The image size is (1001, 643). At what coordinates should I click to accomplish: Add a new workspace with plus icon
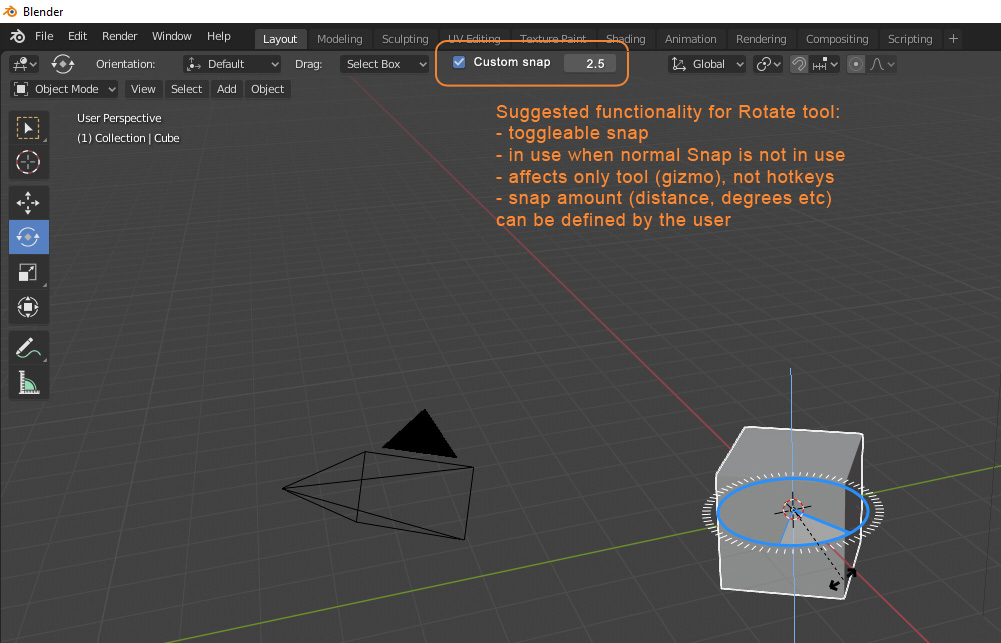953,38
